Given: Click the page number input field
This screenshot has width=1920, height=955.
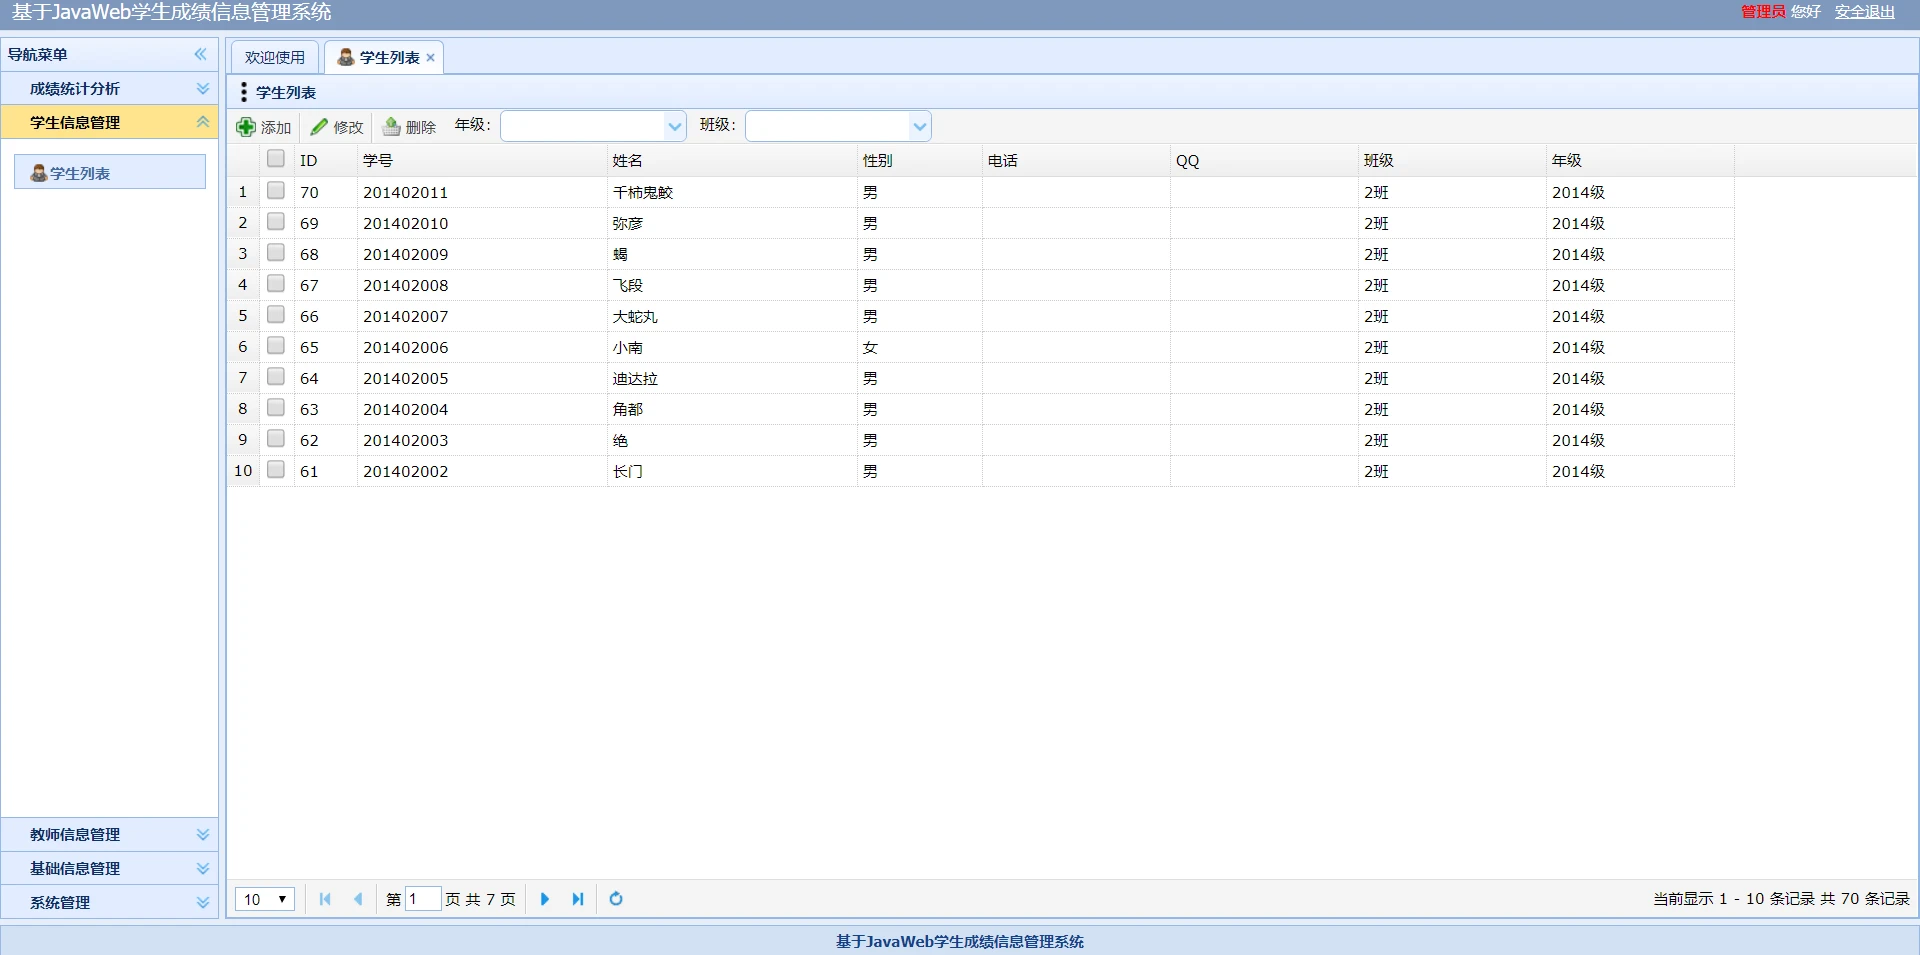Looking at the screenshot, I should click(x=423, y=899).
